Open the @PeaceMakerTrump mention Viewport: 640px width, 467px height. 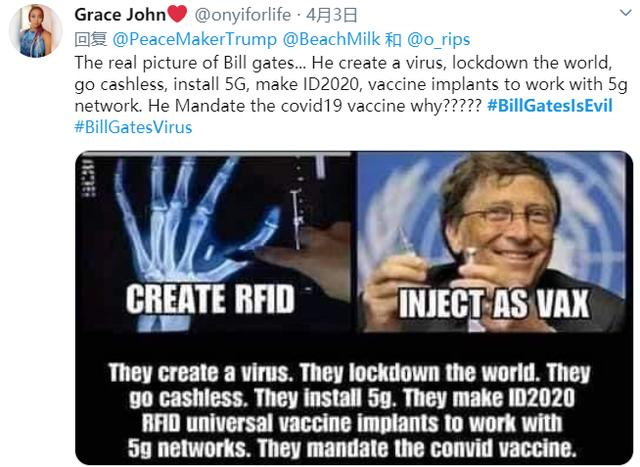(194, 40)
